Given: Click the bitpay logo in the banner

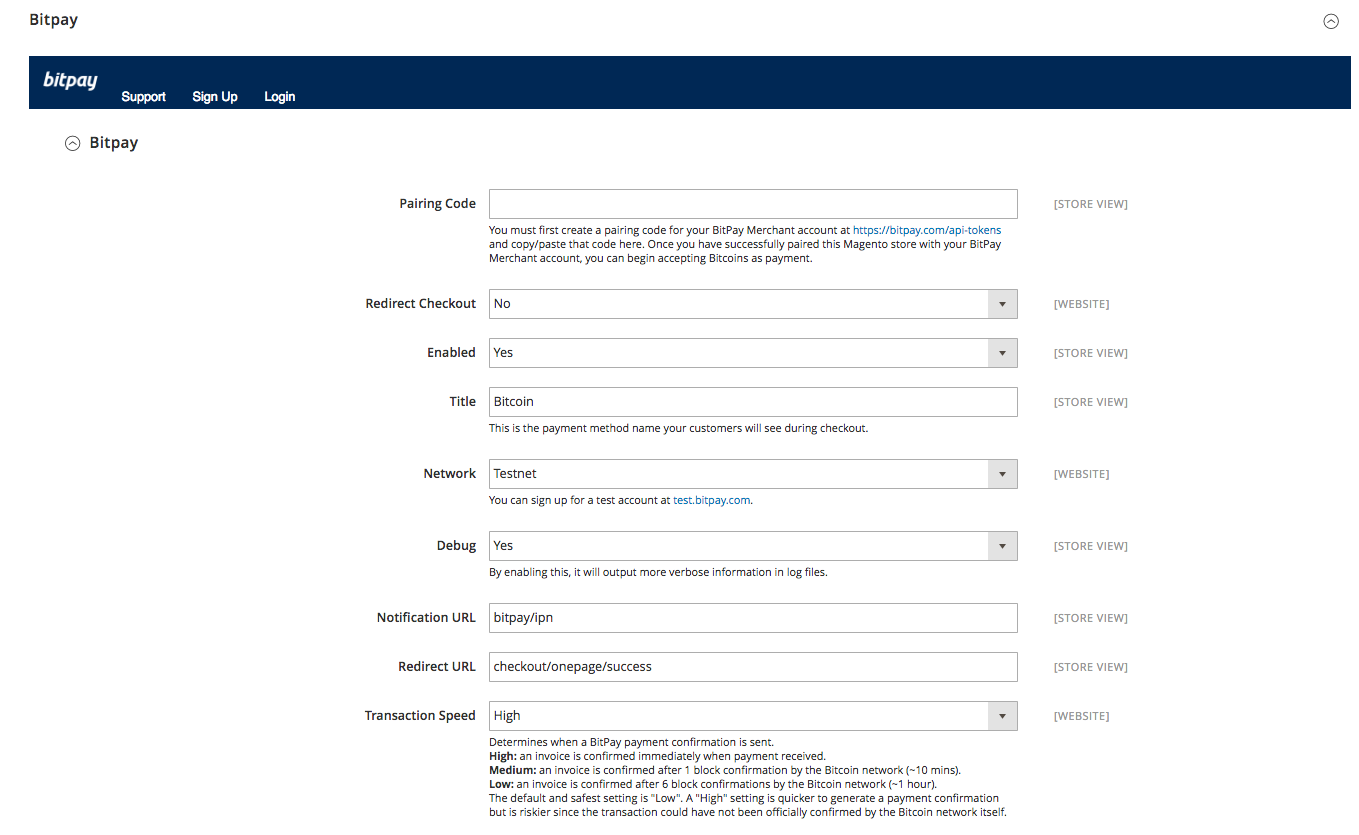Looking at the screenshot, I should (70, 81).
